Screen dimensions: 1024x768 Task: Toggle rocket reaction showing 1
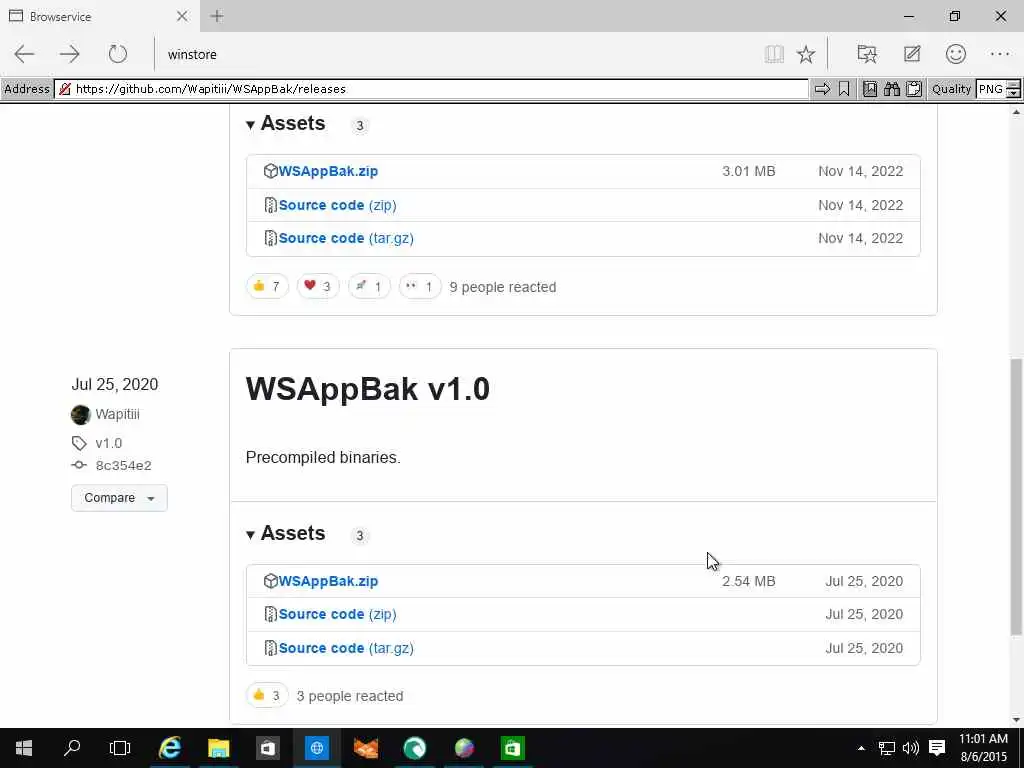[369, 286]
